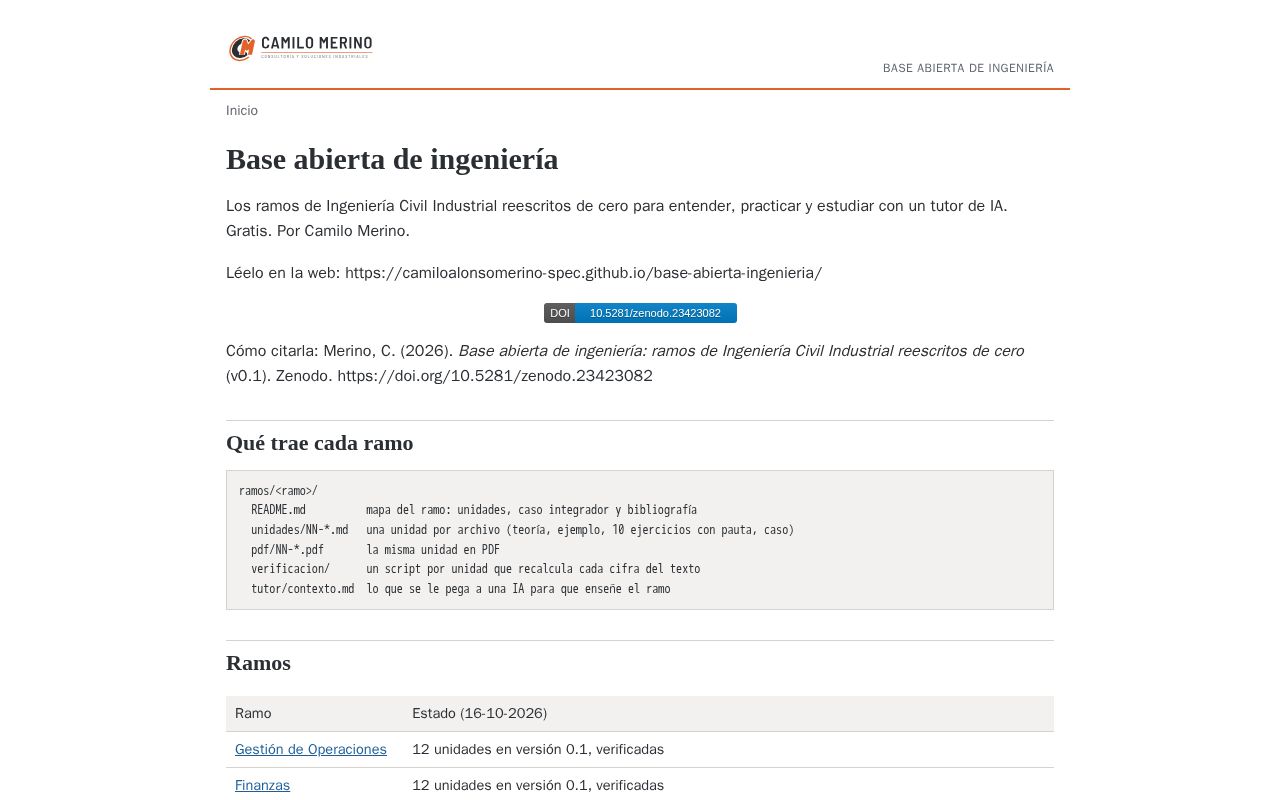Select the unidades/NN-*.md line in code block
The image size is (1280, 800).
click(522, 530)
